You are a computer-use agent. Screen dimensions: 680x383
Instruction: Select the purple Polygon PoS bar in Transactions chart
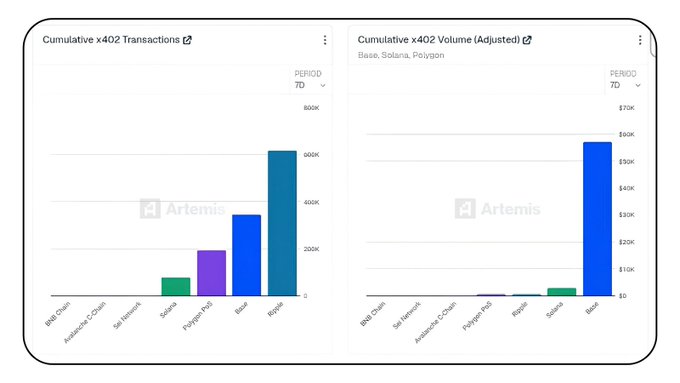click(212, 273)
